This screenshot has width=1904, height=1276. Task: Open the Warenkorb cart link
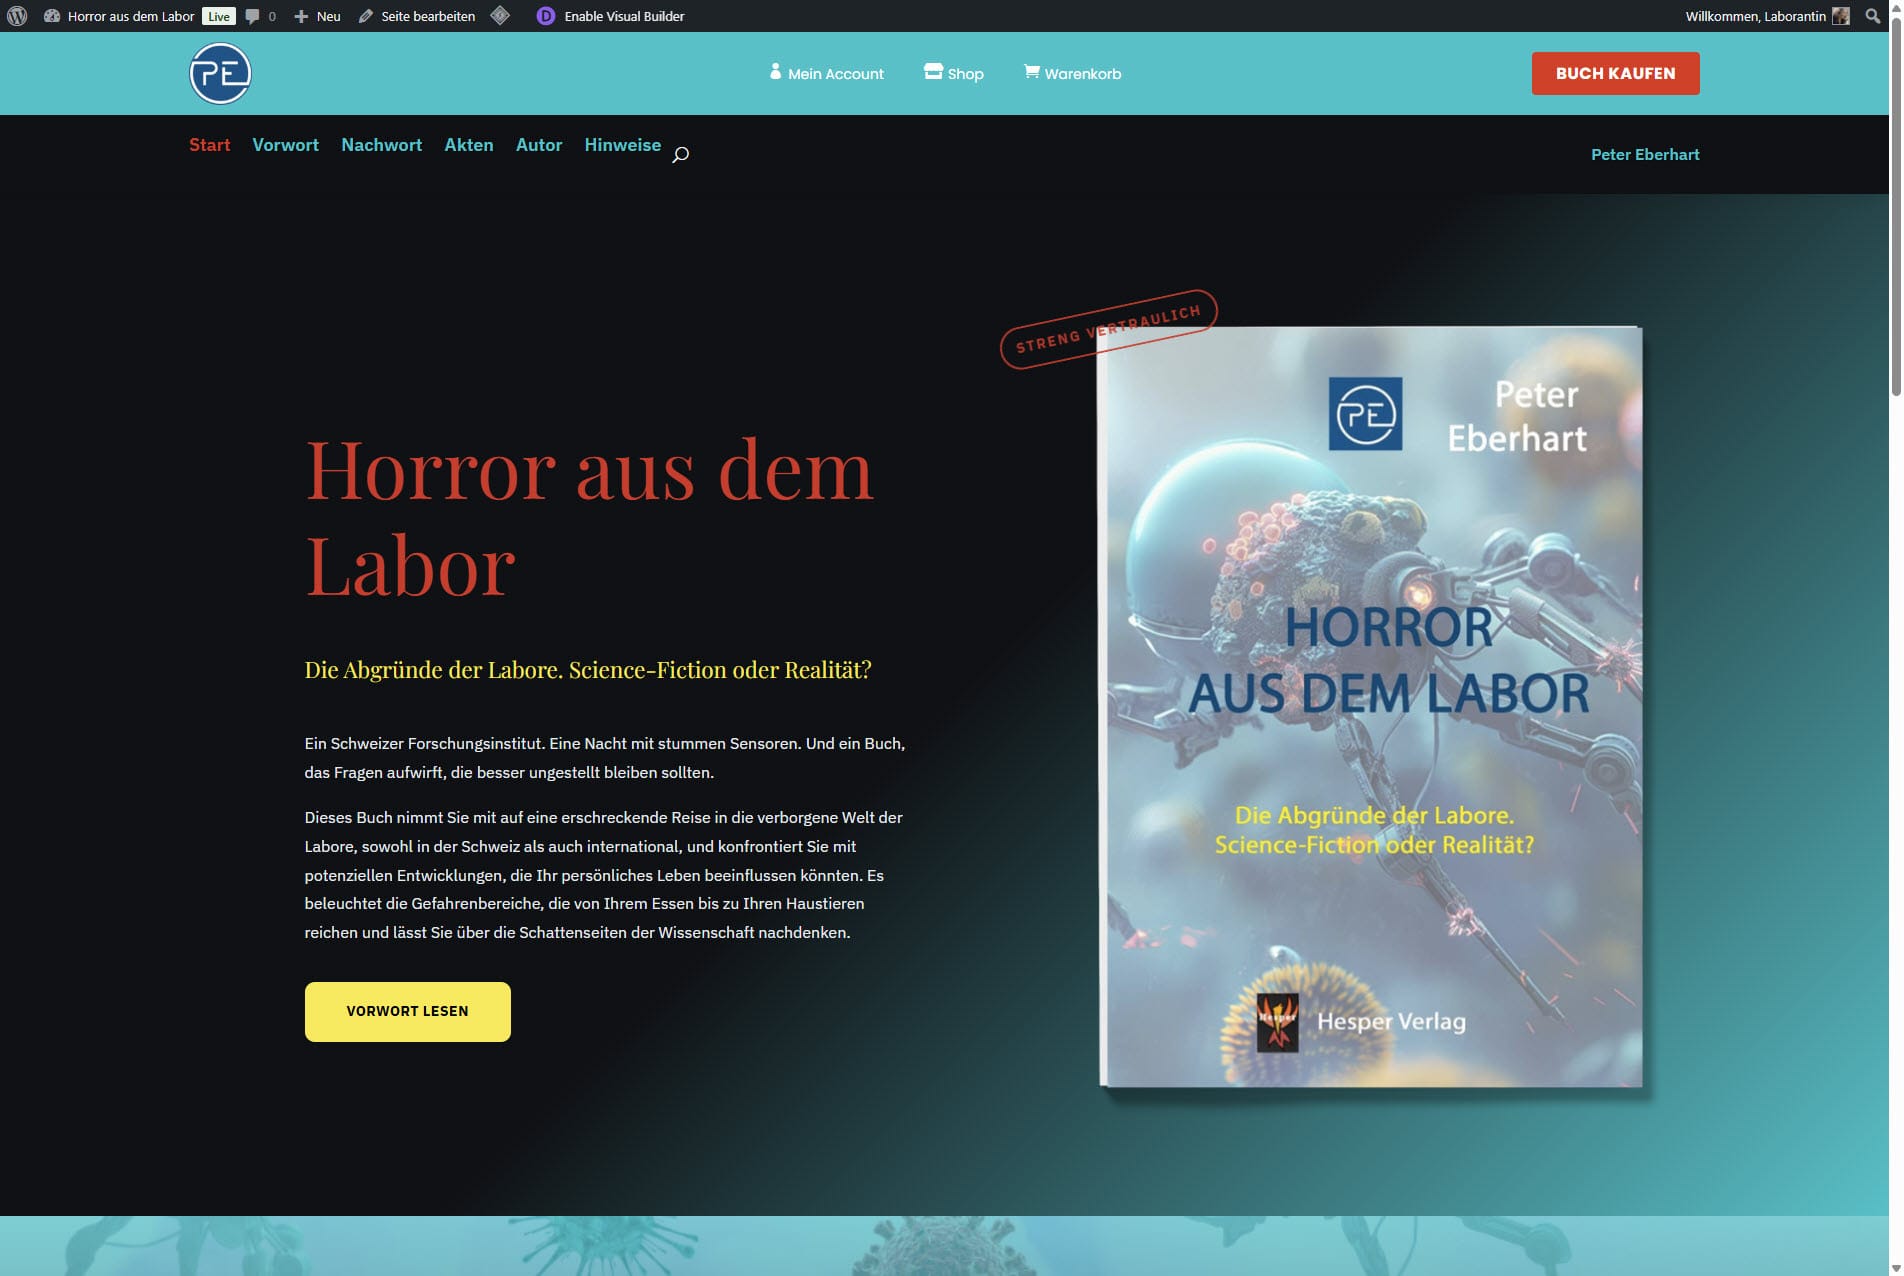(1072, 74)
